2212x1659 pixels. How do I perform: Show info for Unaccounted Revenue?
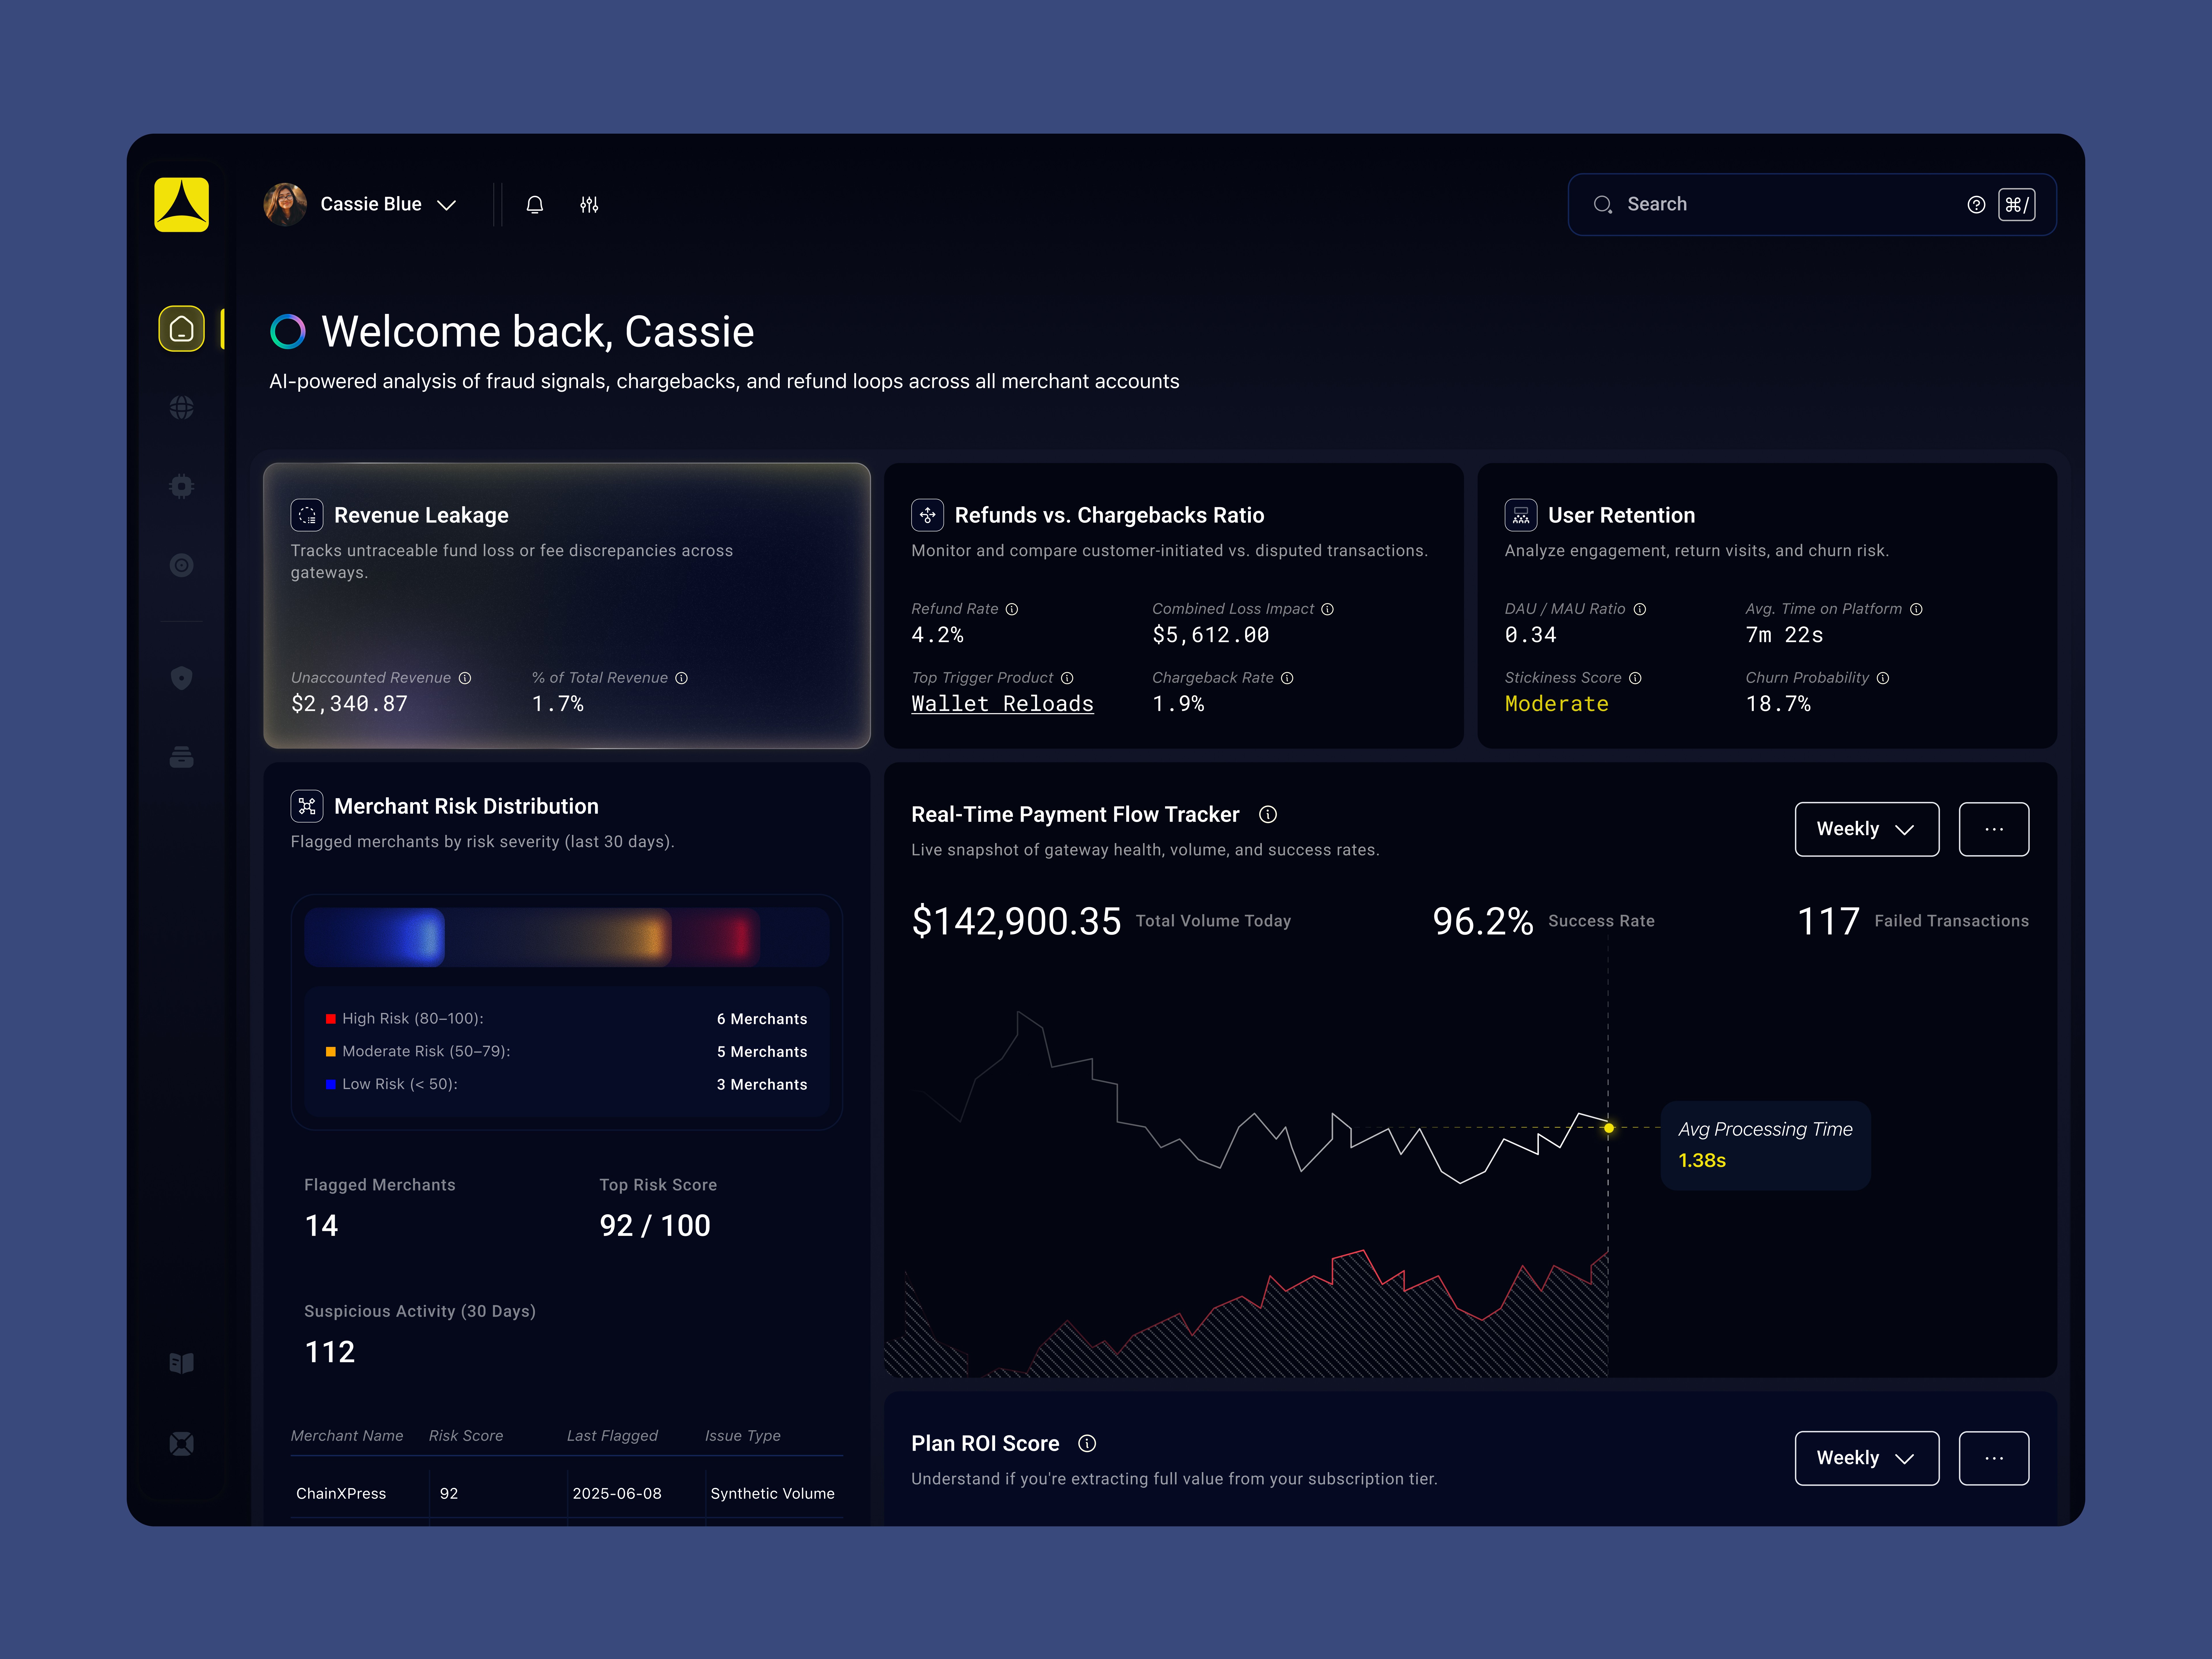coord(465,678)
